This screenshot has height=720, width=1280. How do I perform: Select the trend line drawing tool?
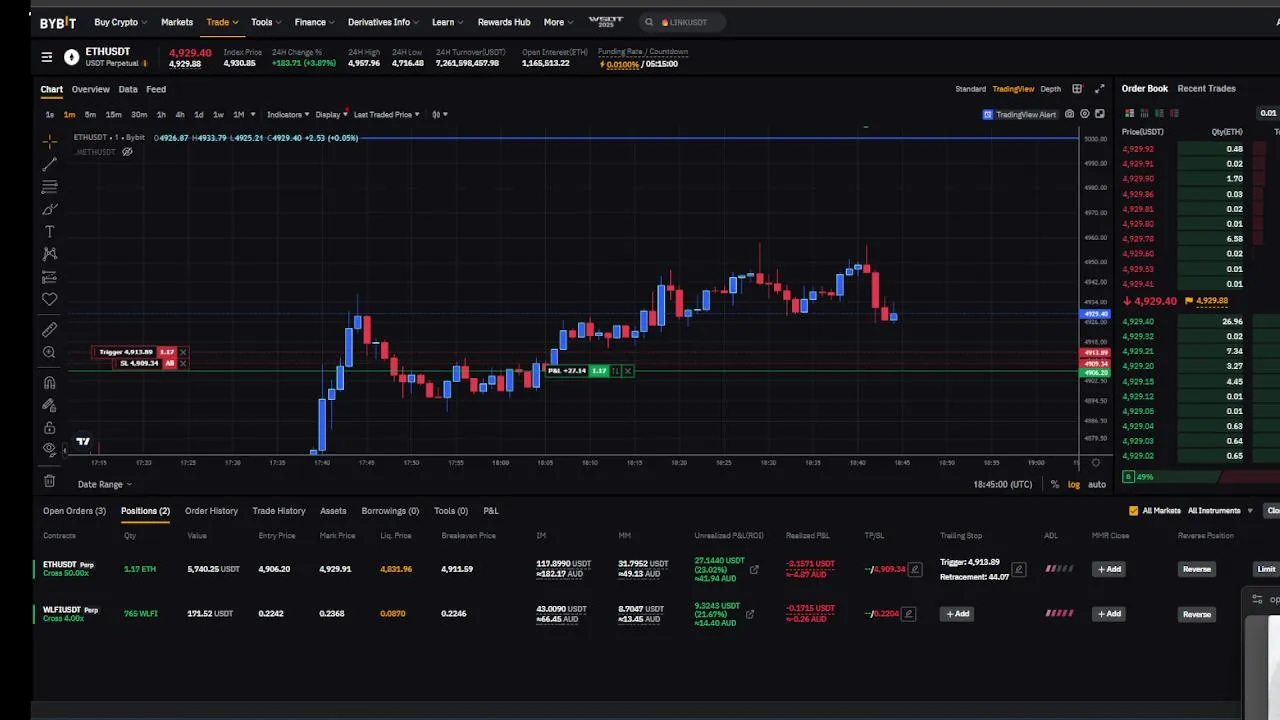(x=49, y=163)
